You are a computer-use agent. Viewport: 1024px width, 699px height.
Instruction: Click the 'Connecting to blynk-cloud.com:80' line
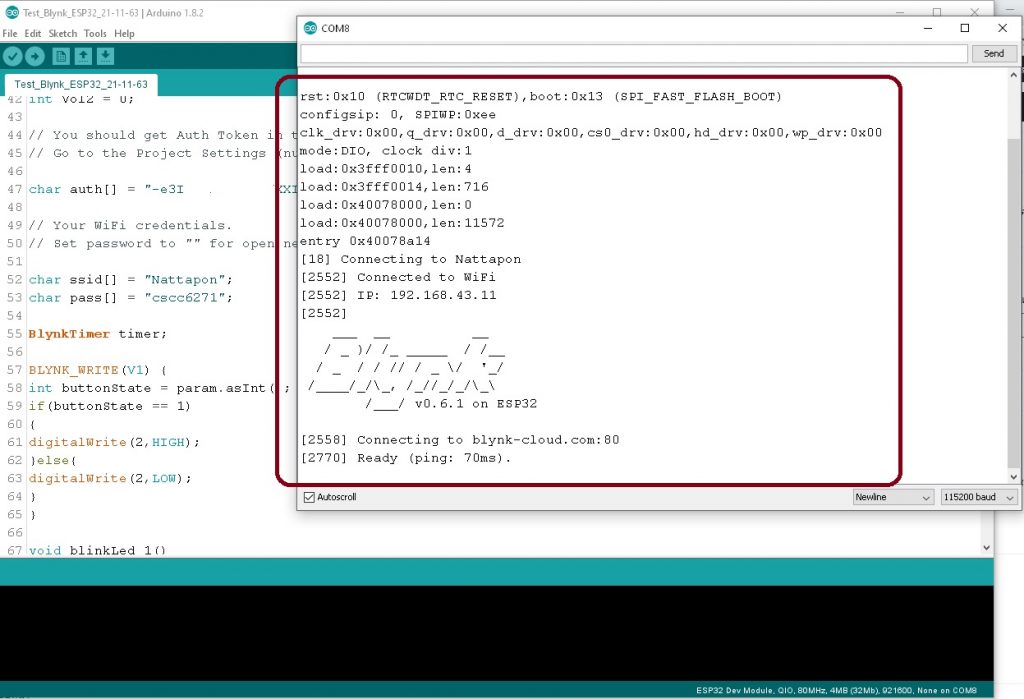pyautogui.click(x=460, y=440)
